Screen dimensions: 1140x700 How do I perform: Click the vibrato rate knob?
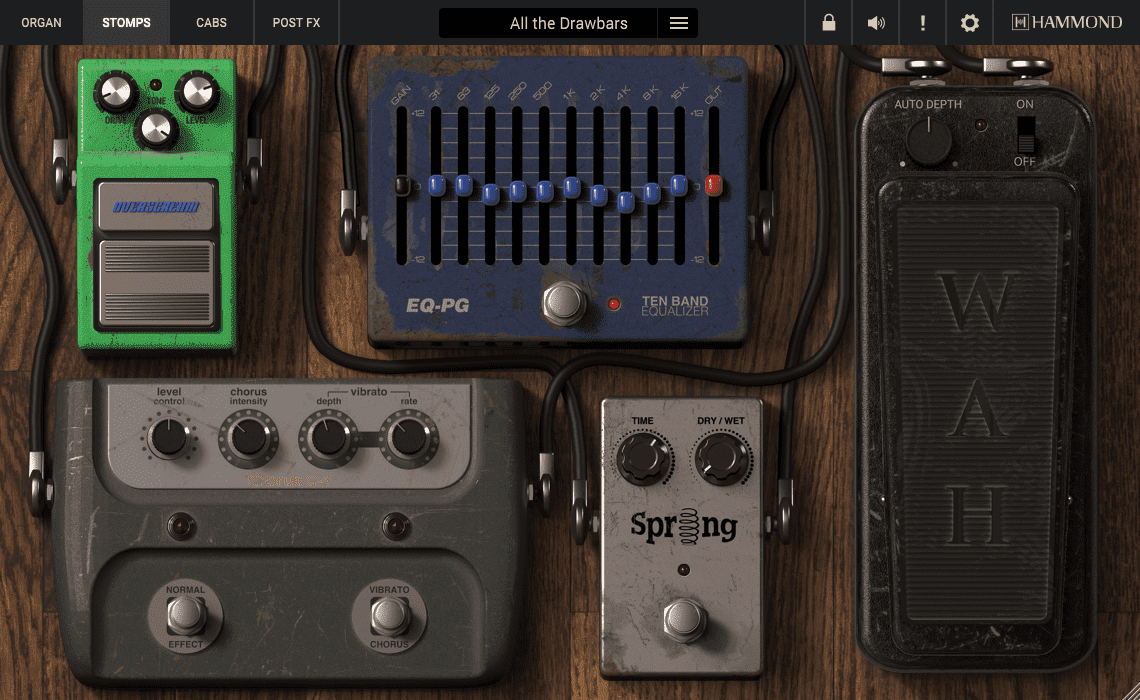409,438
